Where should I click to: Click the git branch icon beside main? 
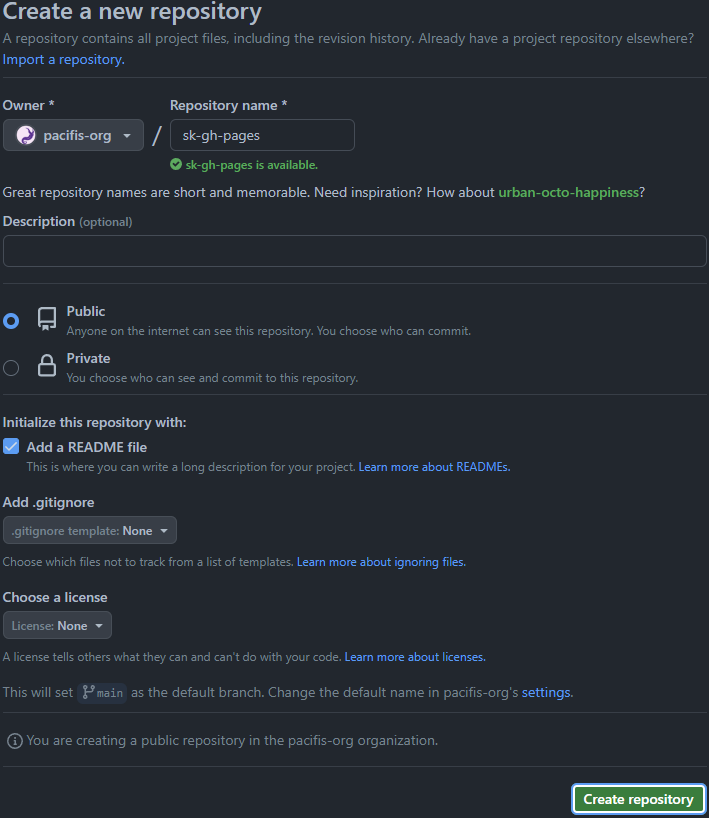tap(88, 692)
